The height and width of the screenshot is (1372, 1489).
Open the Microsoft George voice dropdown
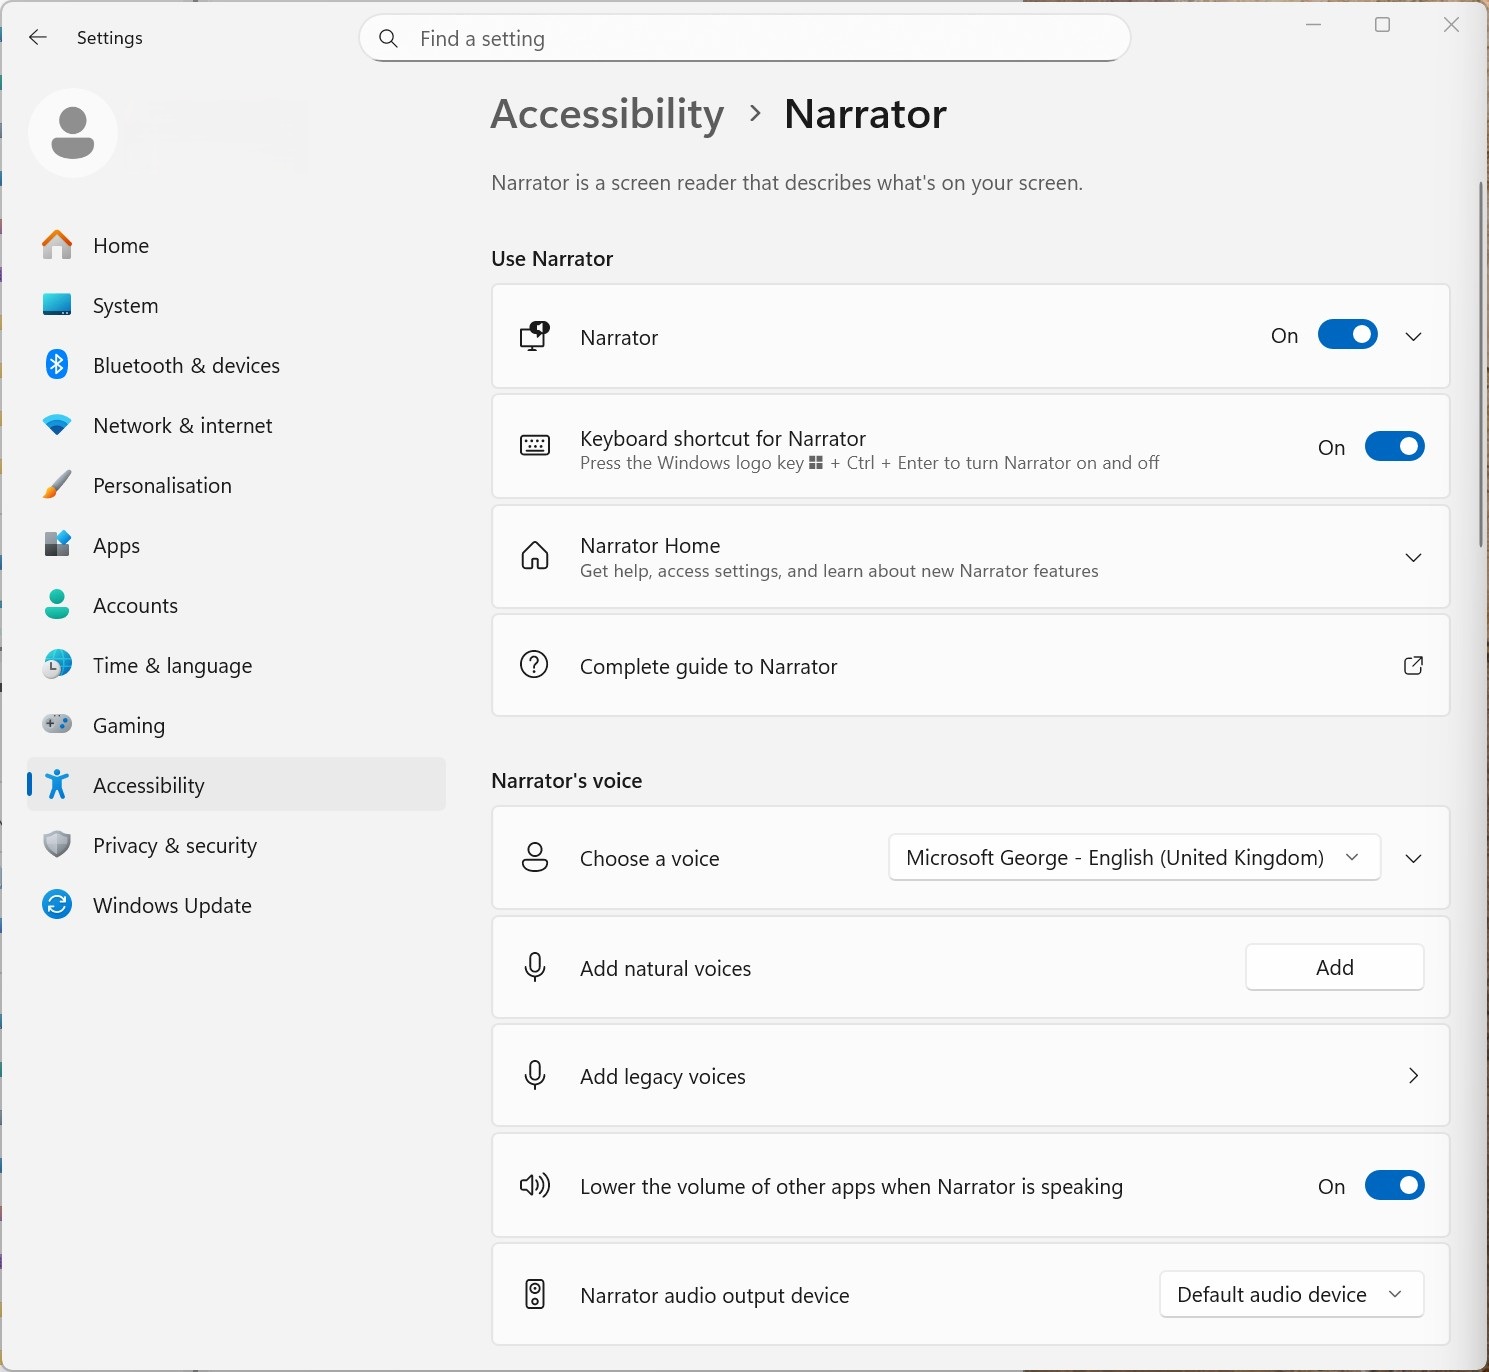(x=1134, y=858)
